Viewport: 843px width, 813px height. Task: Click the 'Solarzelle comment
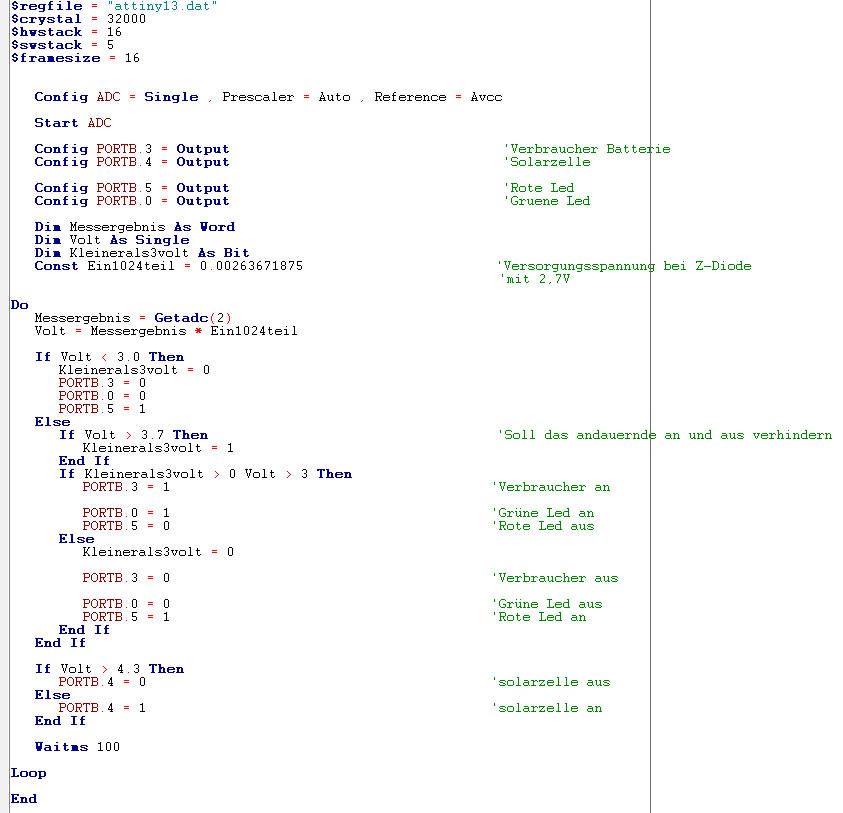point(547,162)
